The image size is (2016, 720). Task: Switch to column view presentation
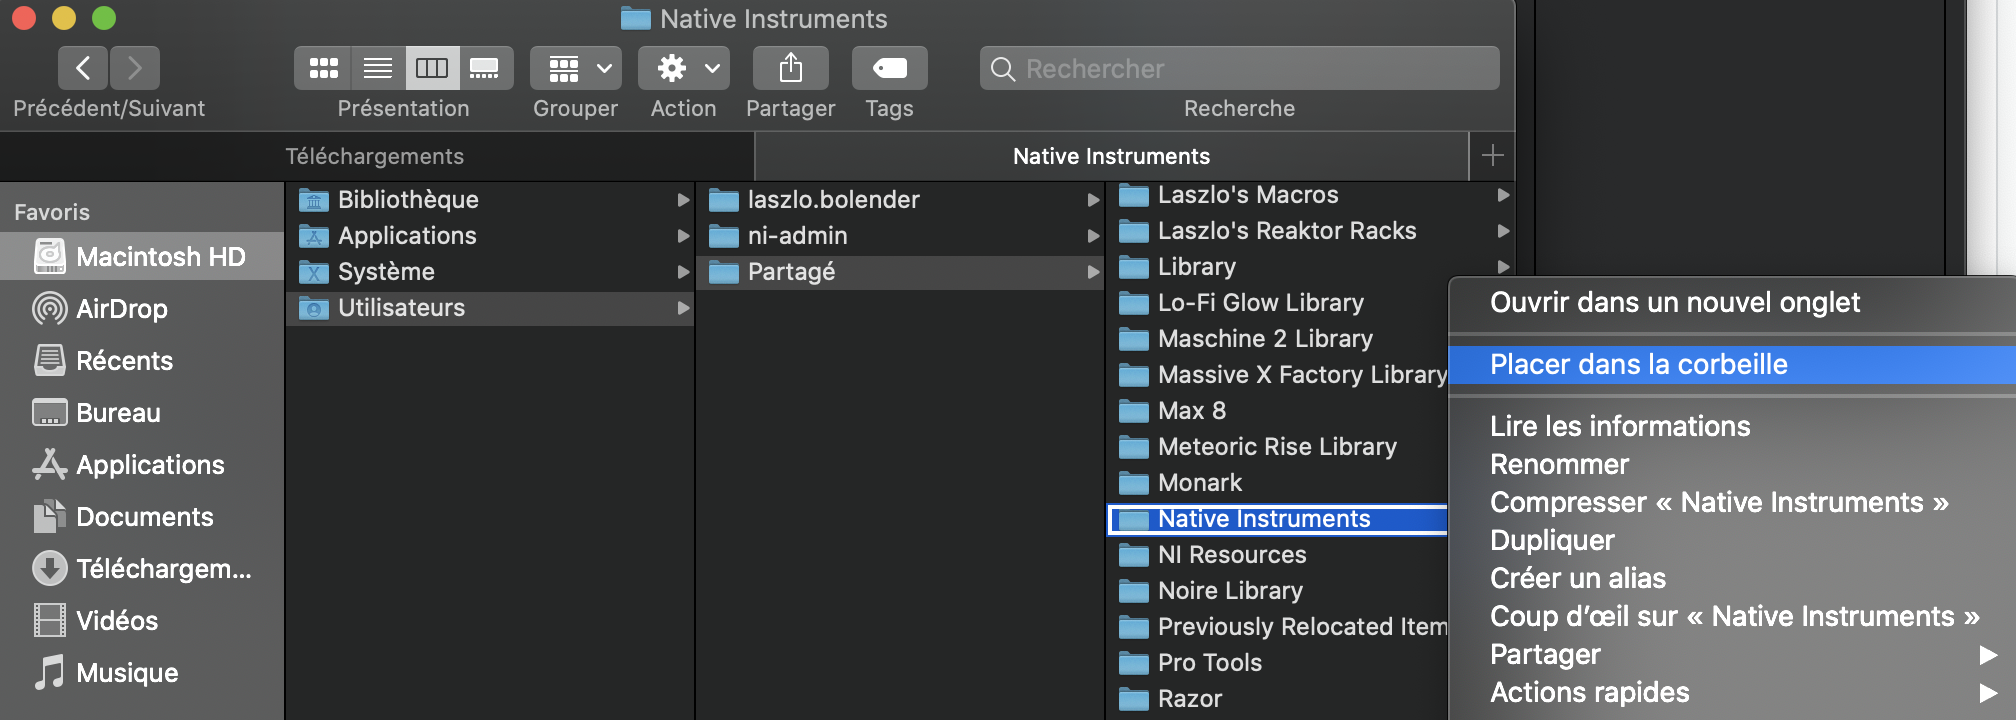tap(432, 68)
